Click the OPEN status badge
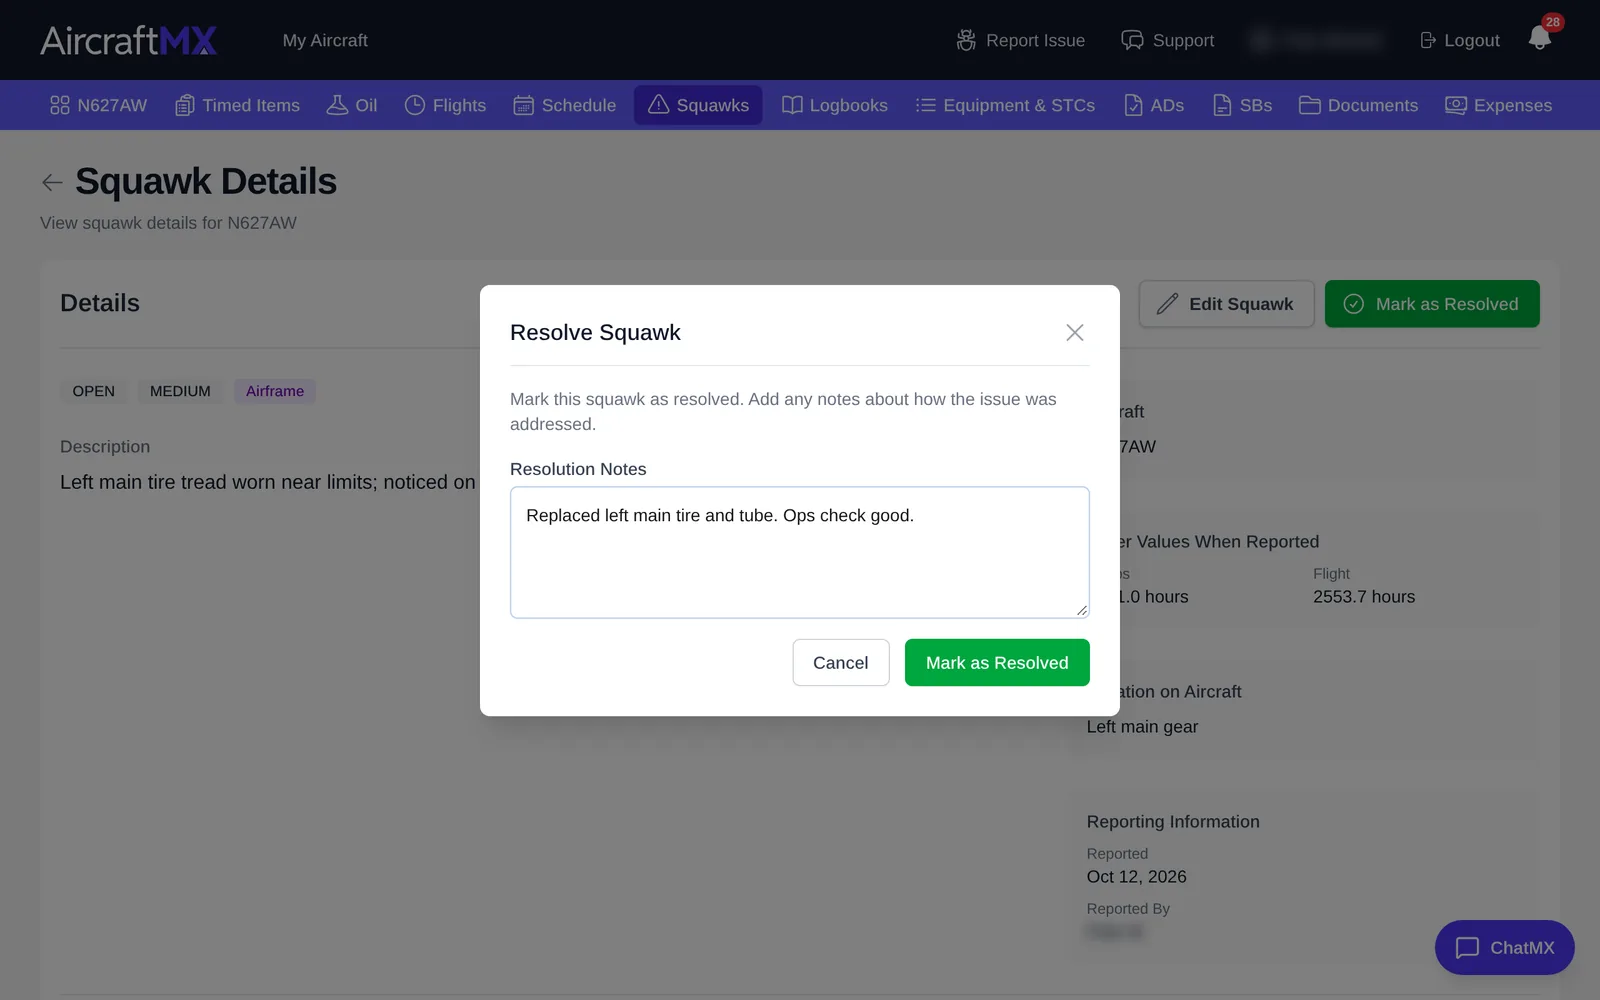Screen dimensions: 1600x1000 [94, 391]
